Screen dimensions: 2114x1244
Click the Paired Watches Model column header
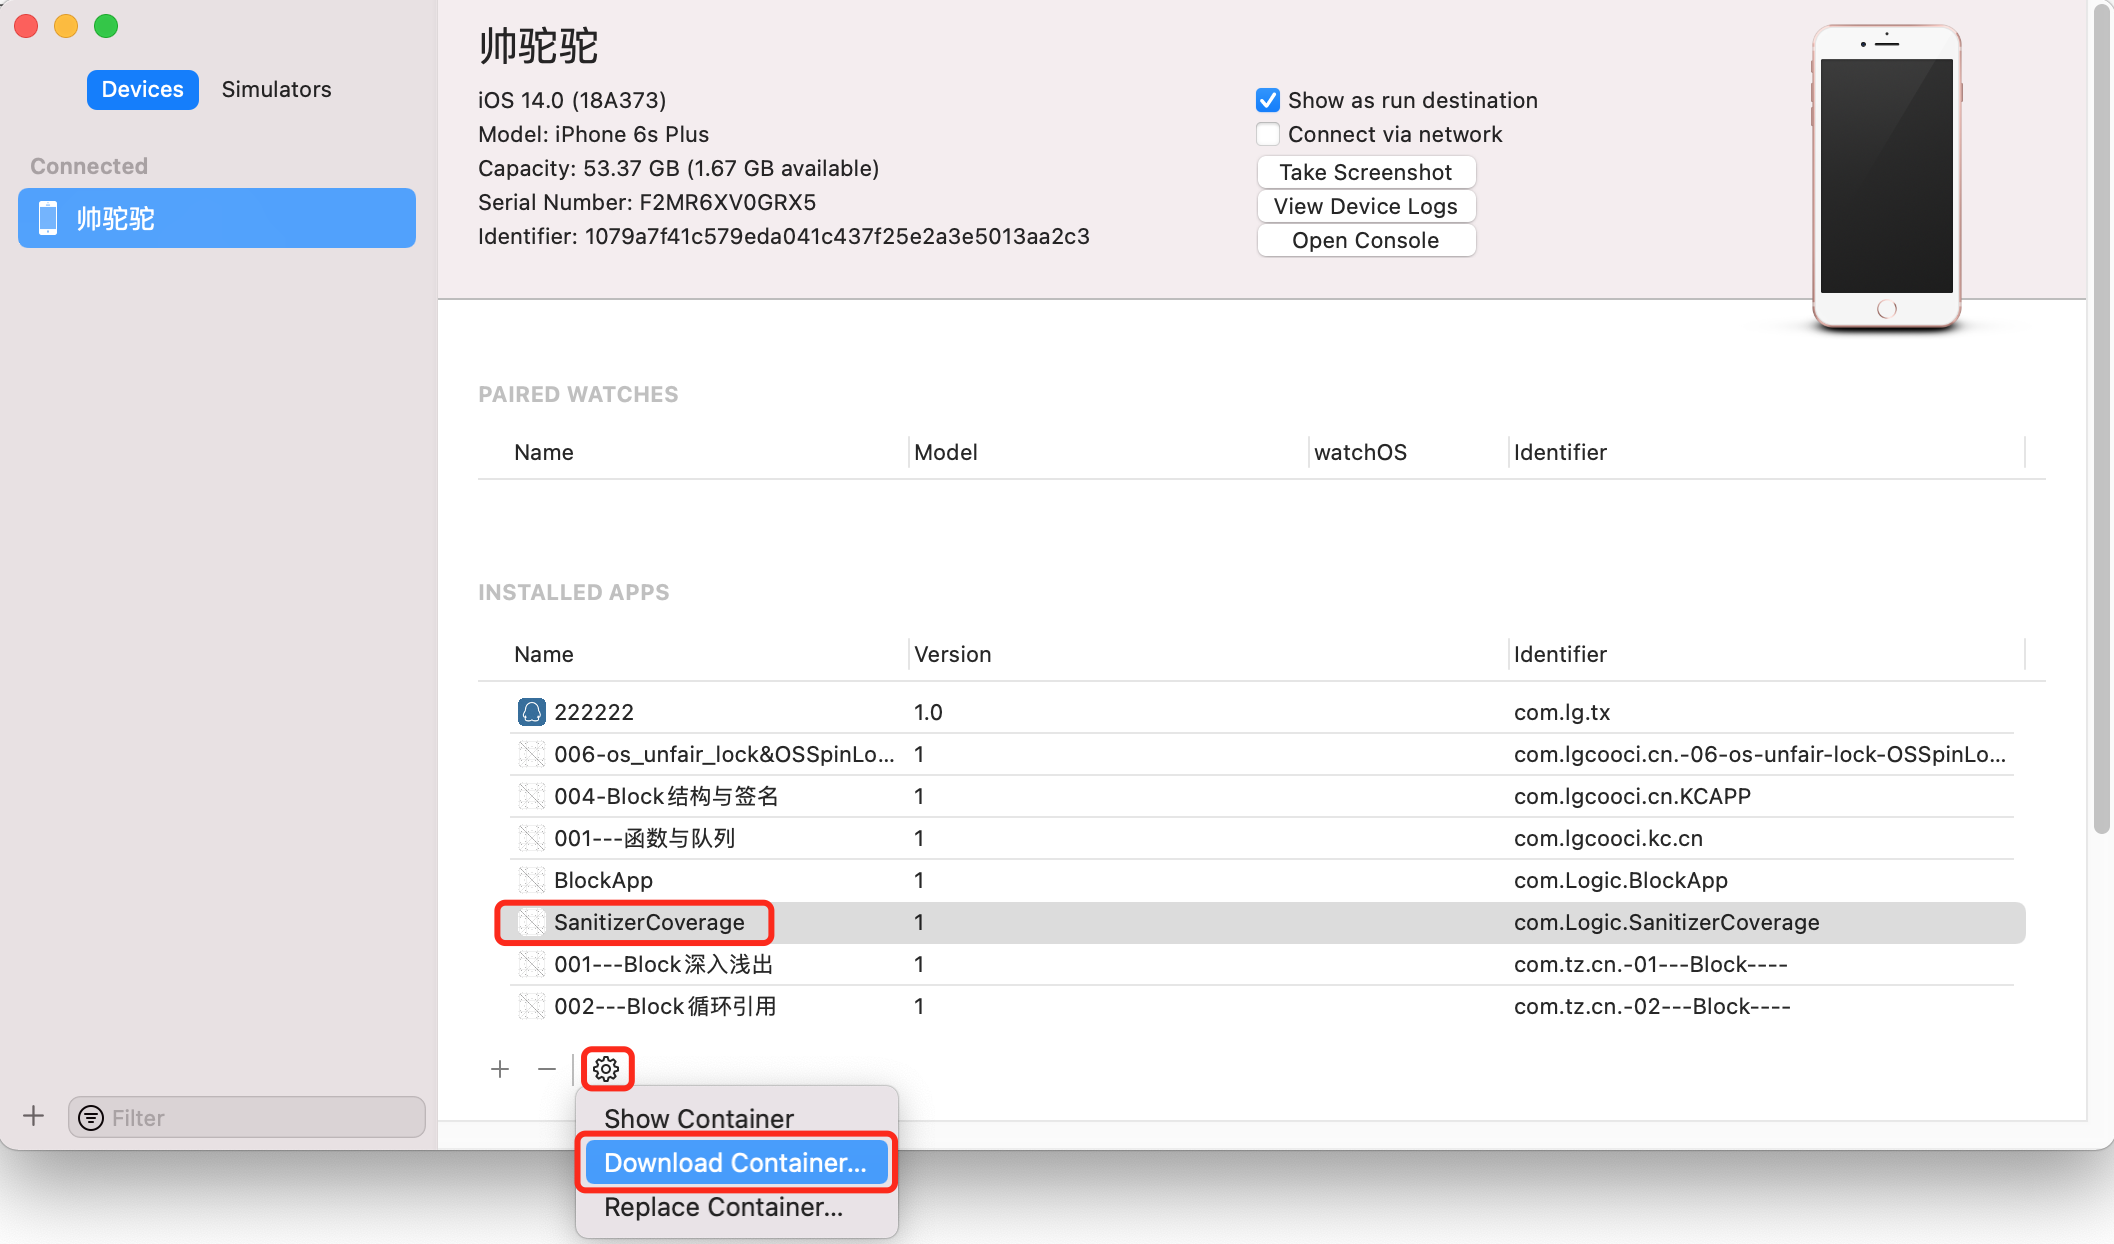tap(946, 452)
